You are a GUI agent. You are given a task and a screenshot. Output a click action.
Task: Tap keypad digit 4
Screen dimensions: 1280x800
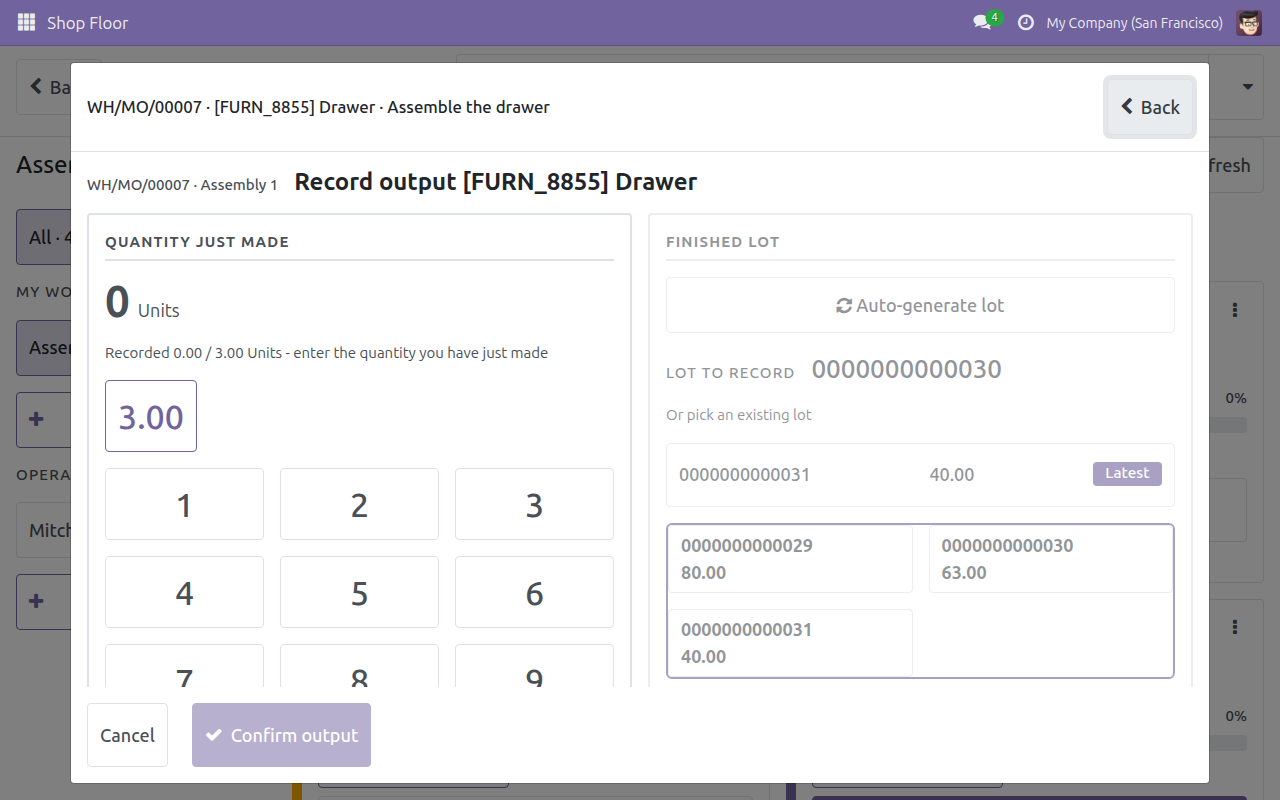[184, 593]
